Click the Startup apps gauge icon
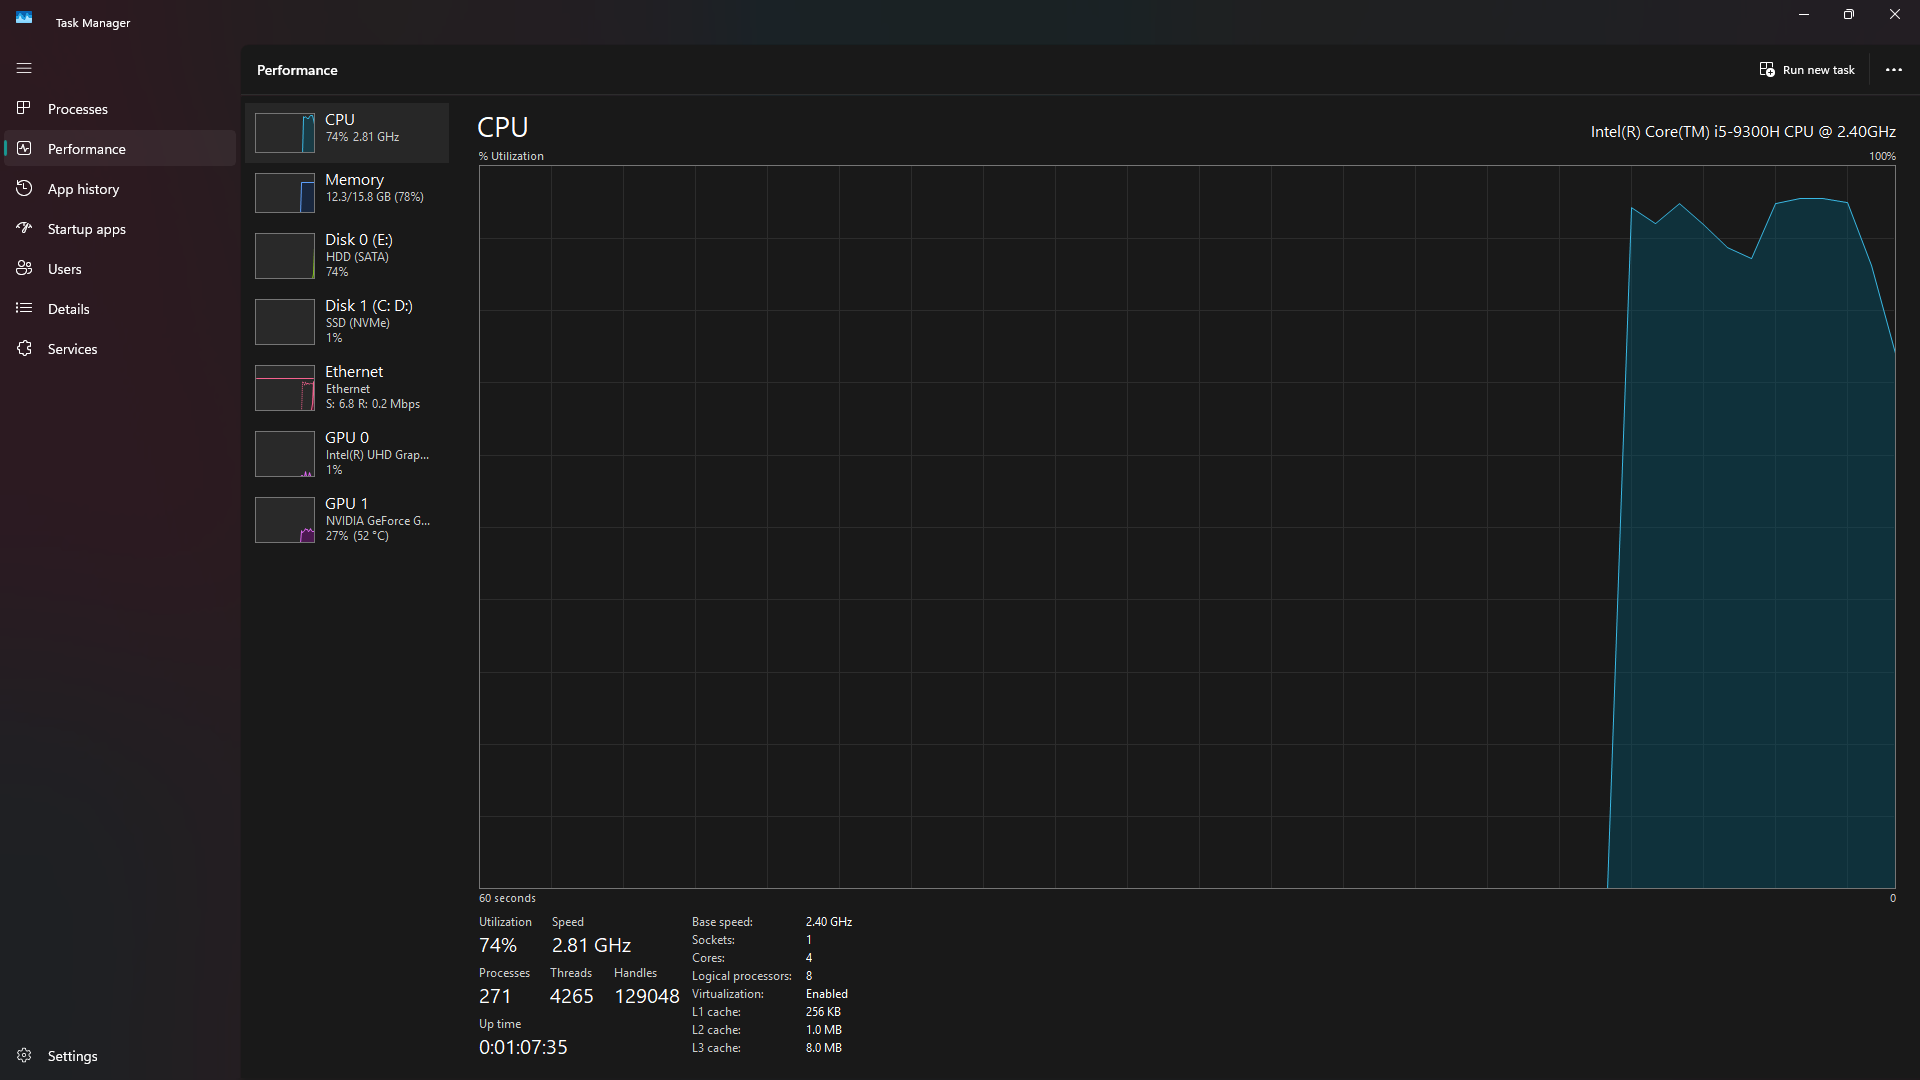This screenshot has width=1920, height=1080. (24, 228)
